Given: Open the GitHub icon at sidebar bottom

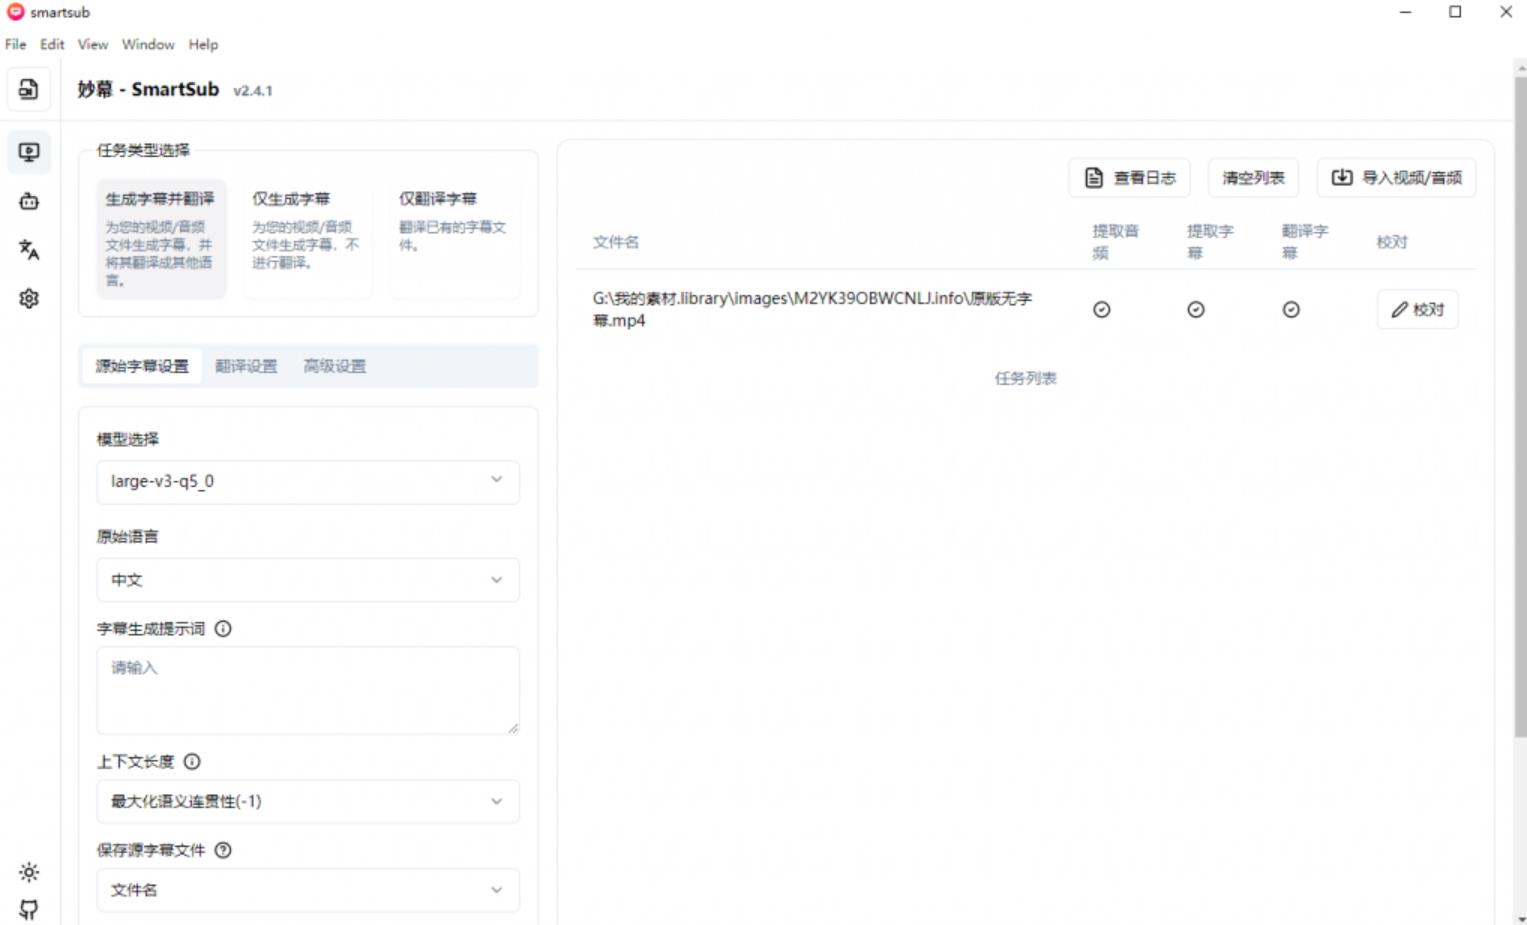Looking at the screenshot, I should tap(29, 909).
